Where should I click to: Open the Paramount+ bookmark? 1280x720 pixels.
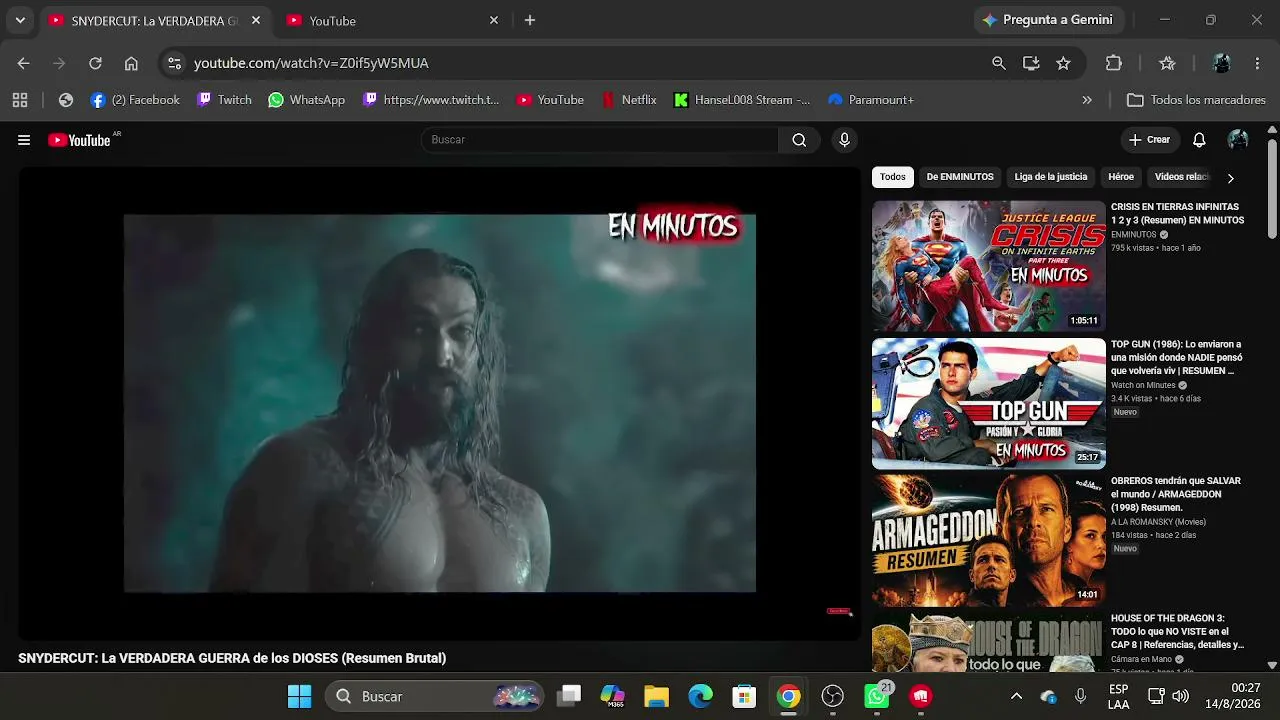(x=871, y=100)
